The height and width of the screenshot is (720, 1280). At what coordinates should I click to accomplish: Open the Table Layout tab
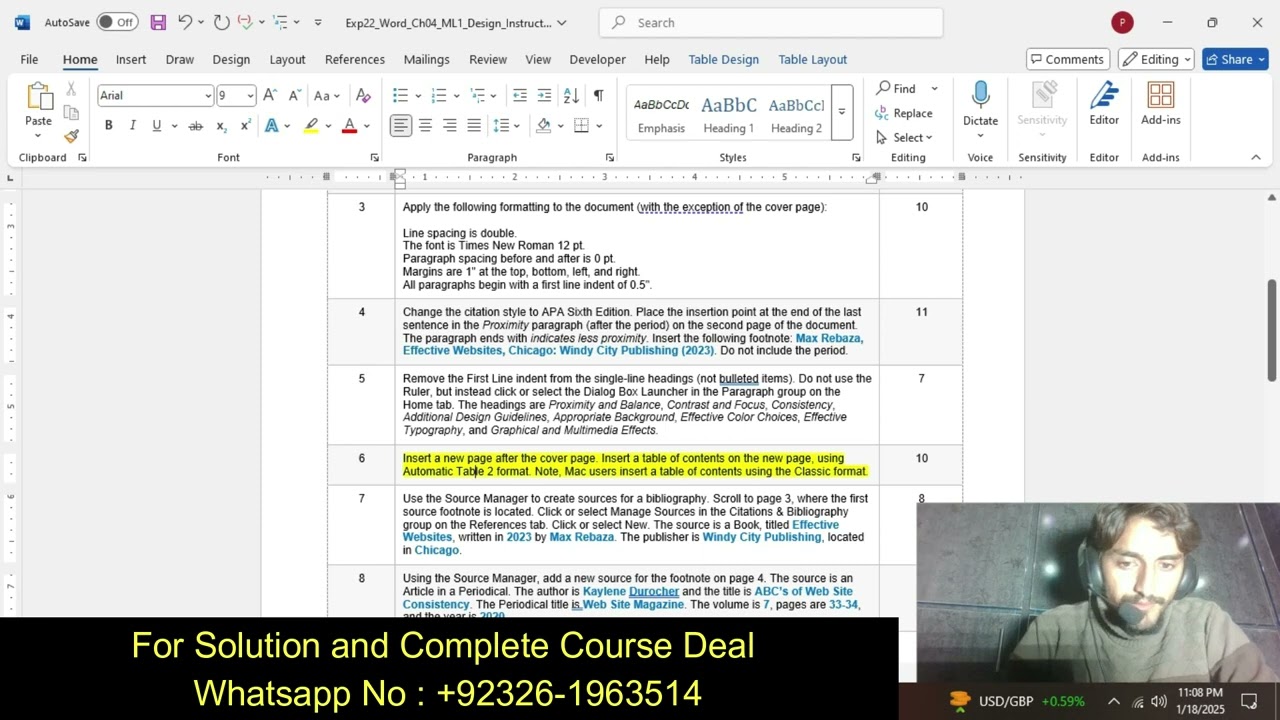[813, 59]
